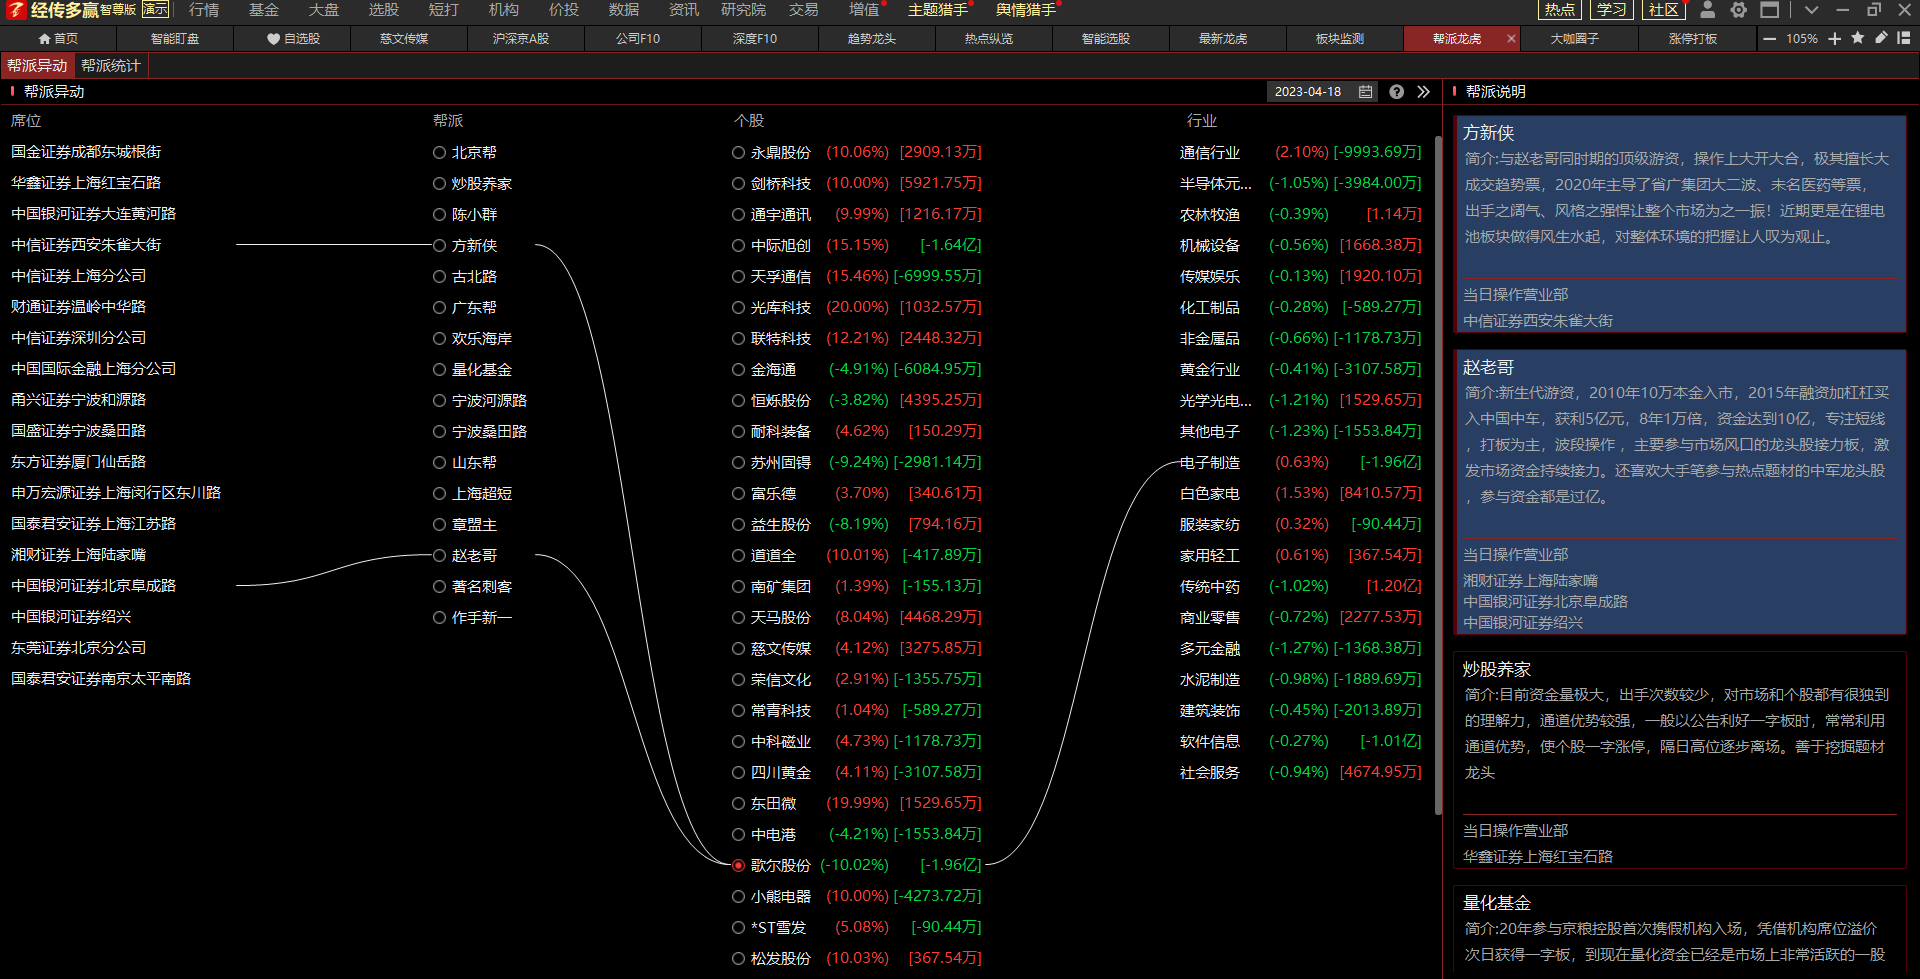Open the 研究院 menu
The width and height of the screenshot is (1920, 979).
pyautogui.click(x=743, y=10)
